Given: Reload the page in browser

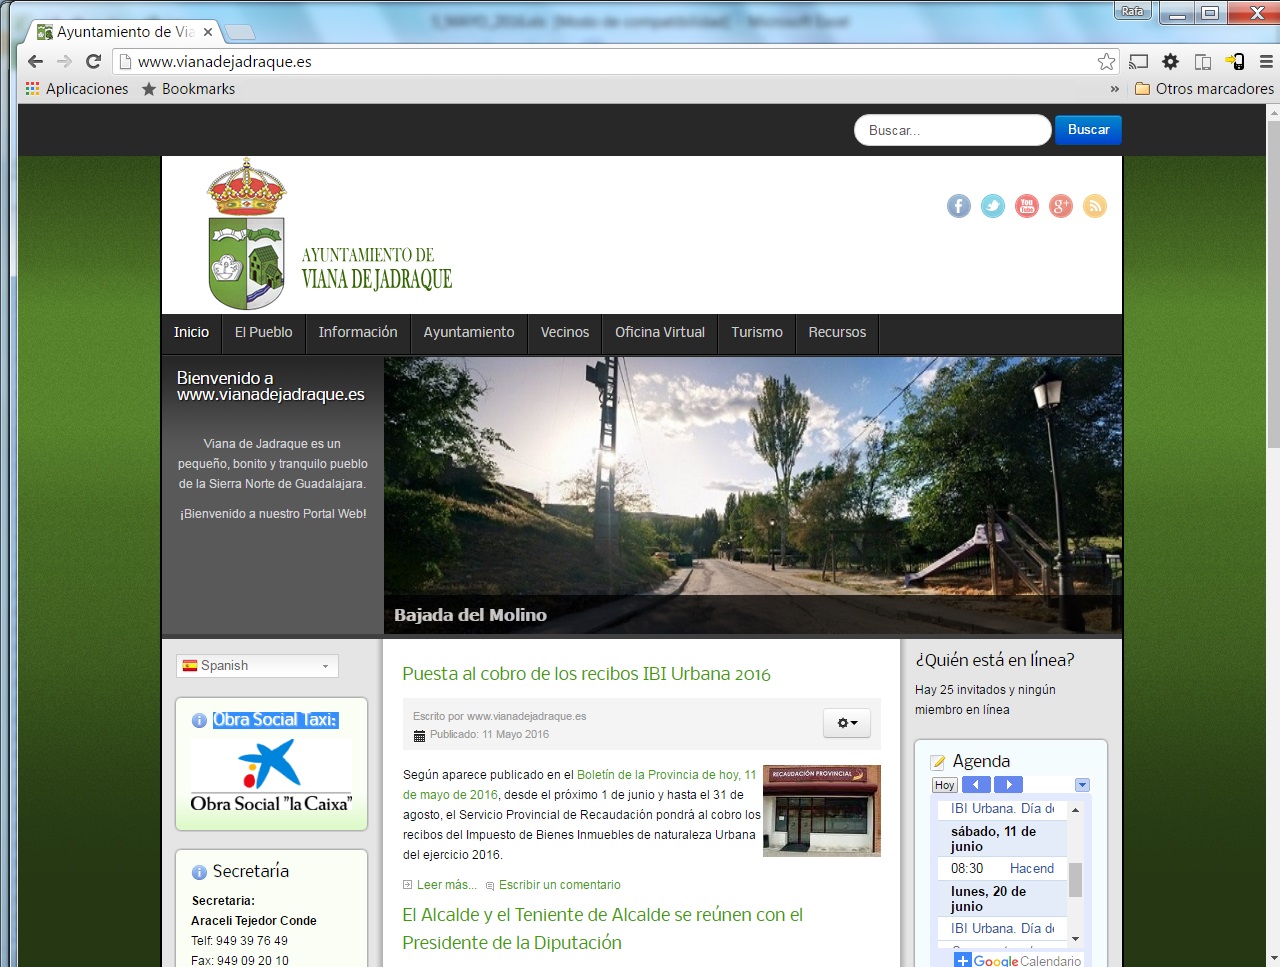Looking at the screenshot, I should (94, 62).
